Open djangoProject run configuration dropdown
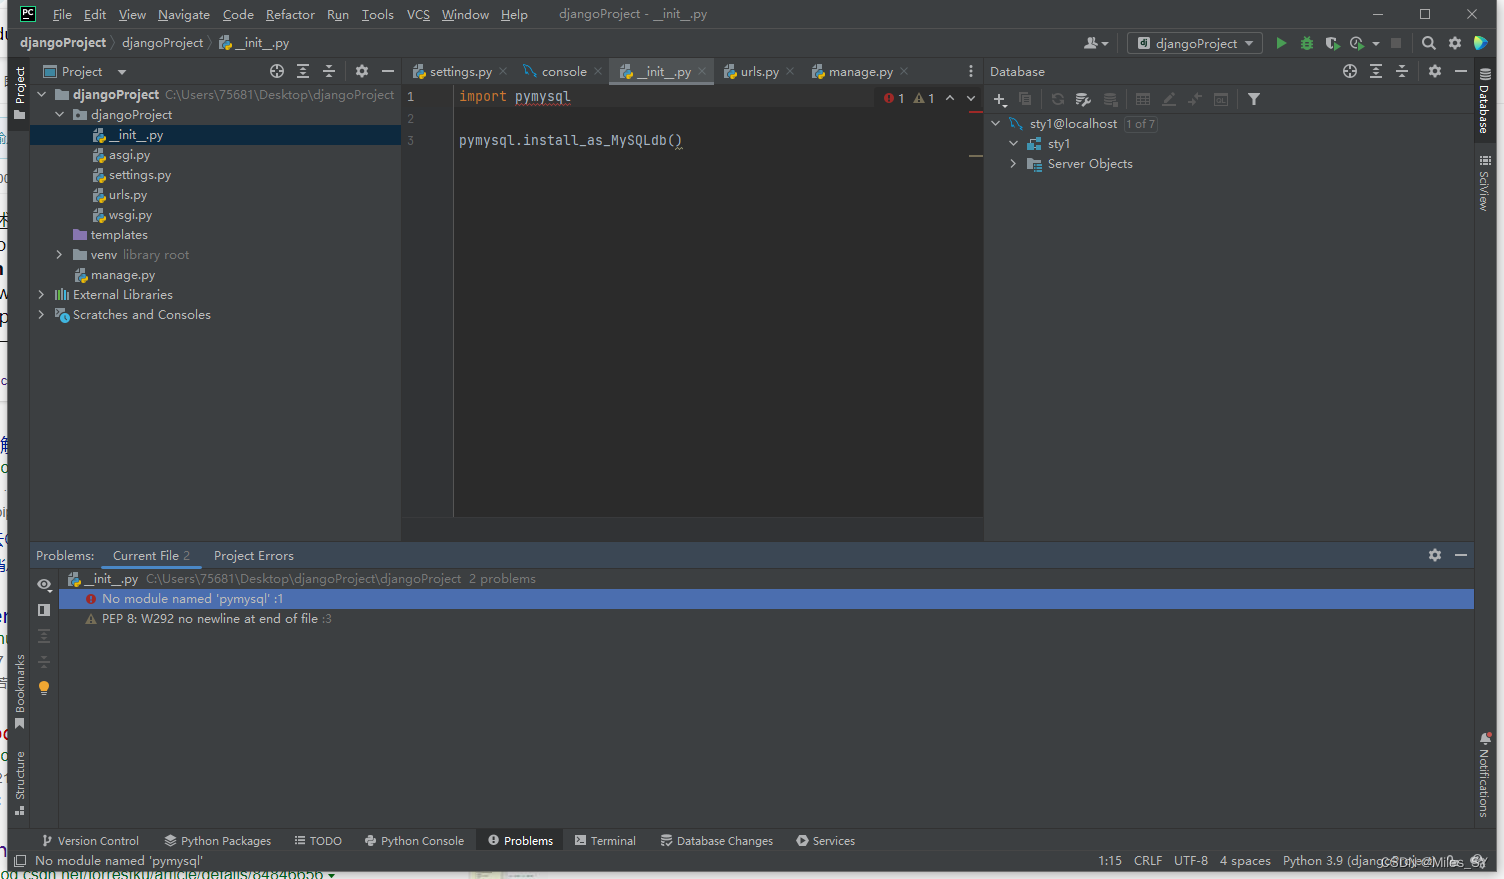Screen dimensions: 1504x879 pos(1196,43)
